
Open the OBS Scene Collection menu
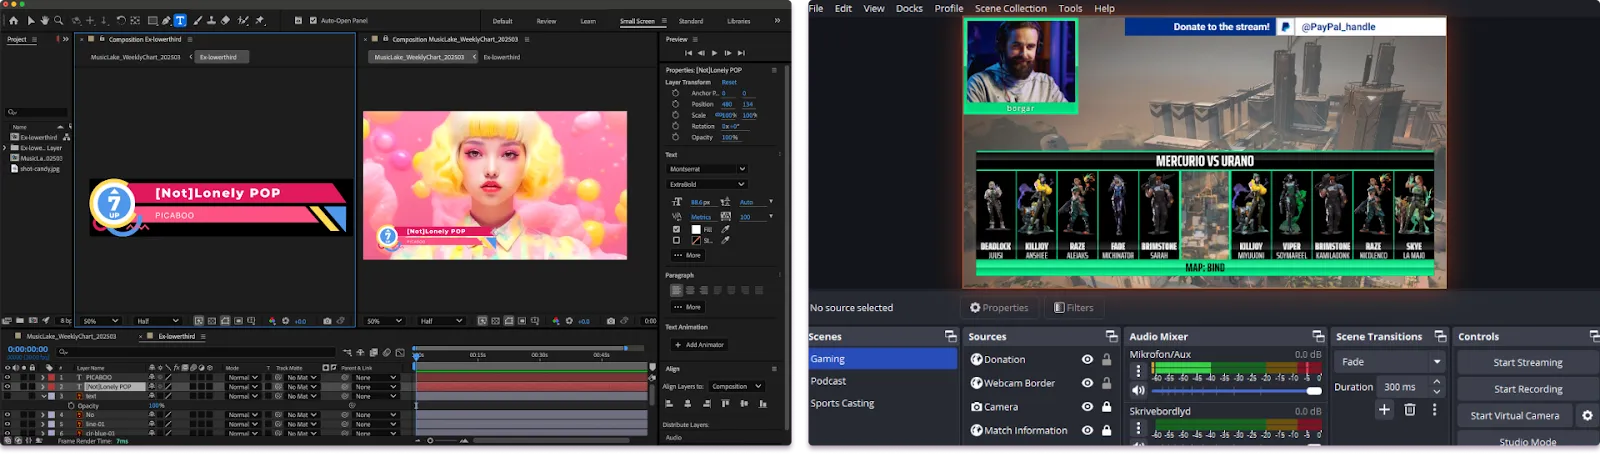pos(1011,8)
